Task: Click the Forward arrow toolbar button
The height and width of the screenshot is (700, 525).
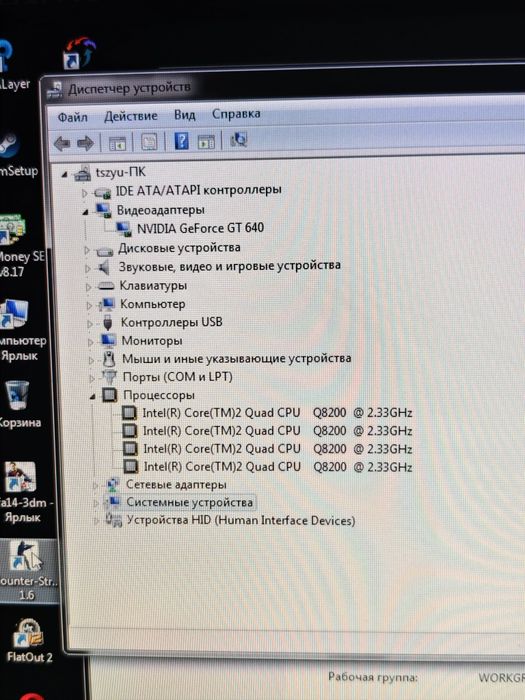Action: [x=85, y=143]
